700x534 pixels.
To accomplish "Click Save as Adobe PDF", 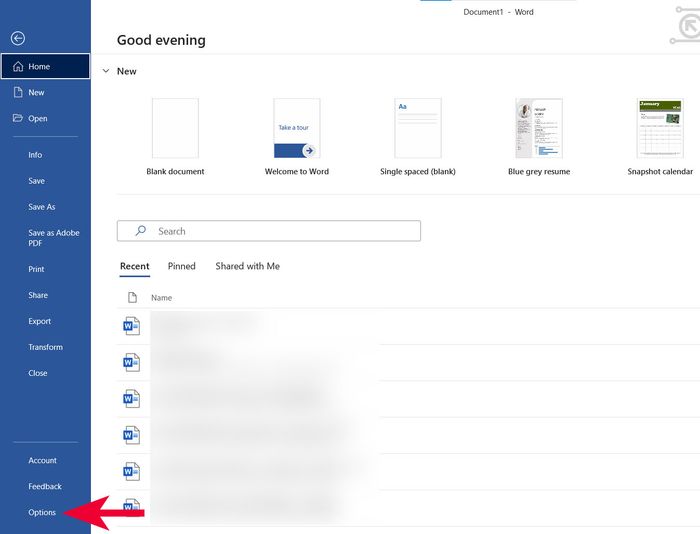I will pos(54,238).
